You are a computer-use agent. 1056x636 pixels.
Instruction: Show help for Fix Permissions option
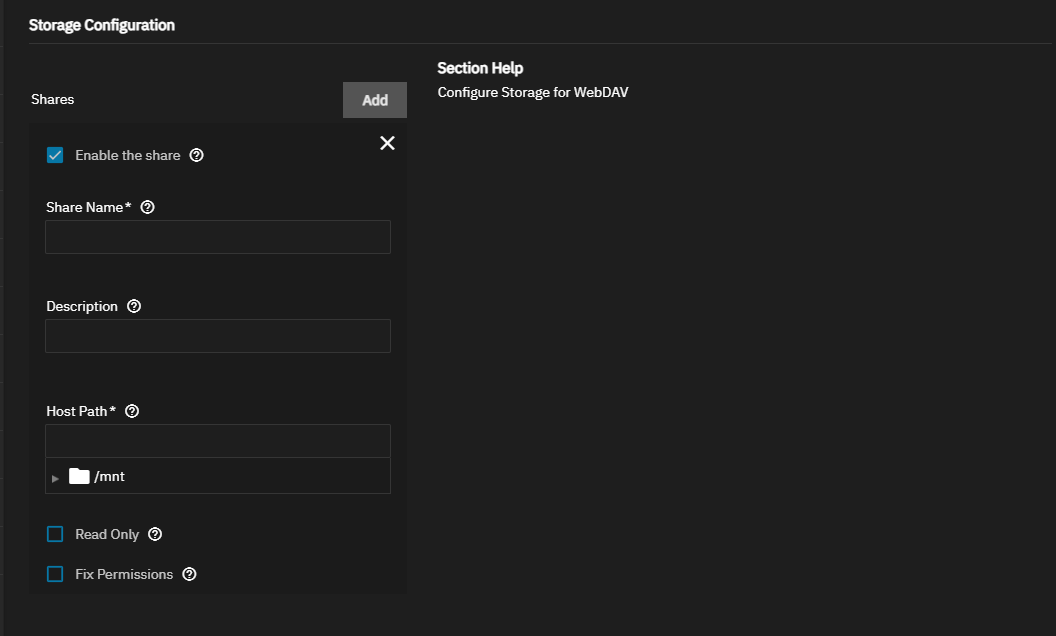click(x=190, y=574)
